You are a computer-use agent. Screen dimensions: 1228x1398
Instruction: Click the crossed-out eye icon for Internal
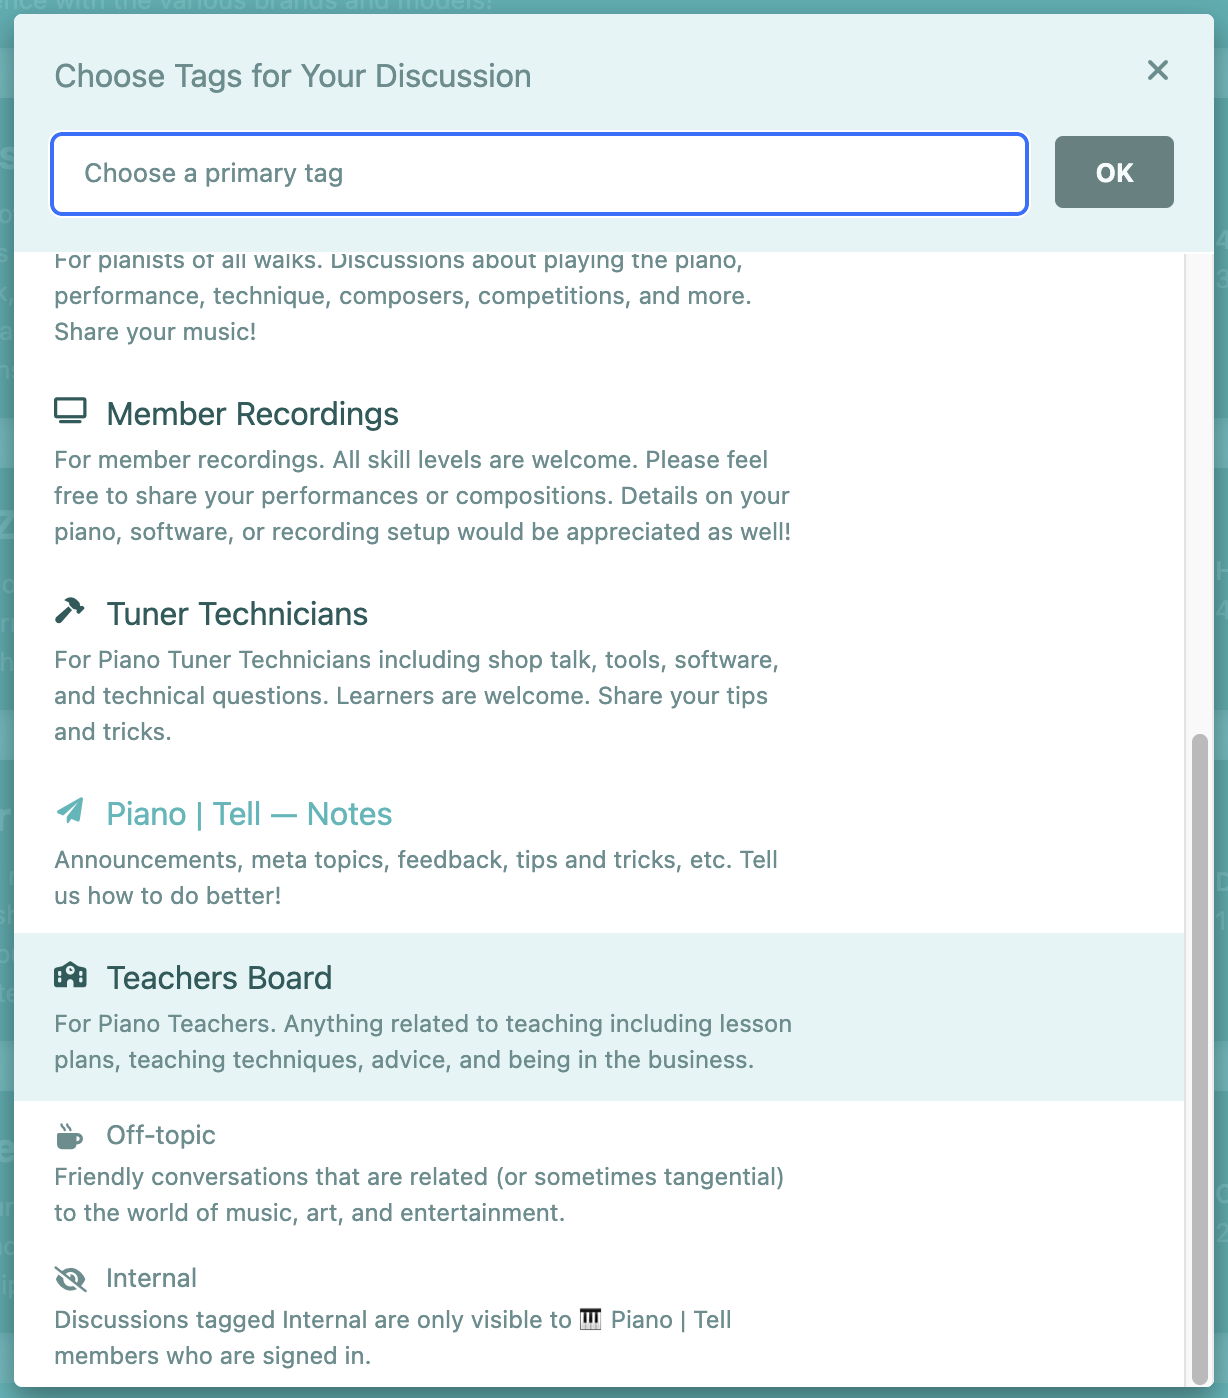(70, 1279)
